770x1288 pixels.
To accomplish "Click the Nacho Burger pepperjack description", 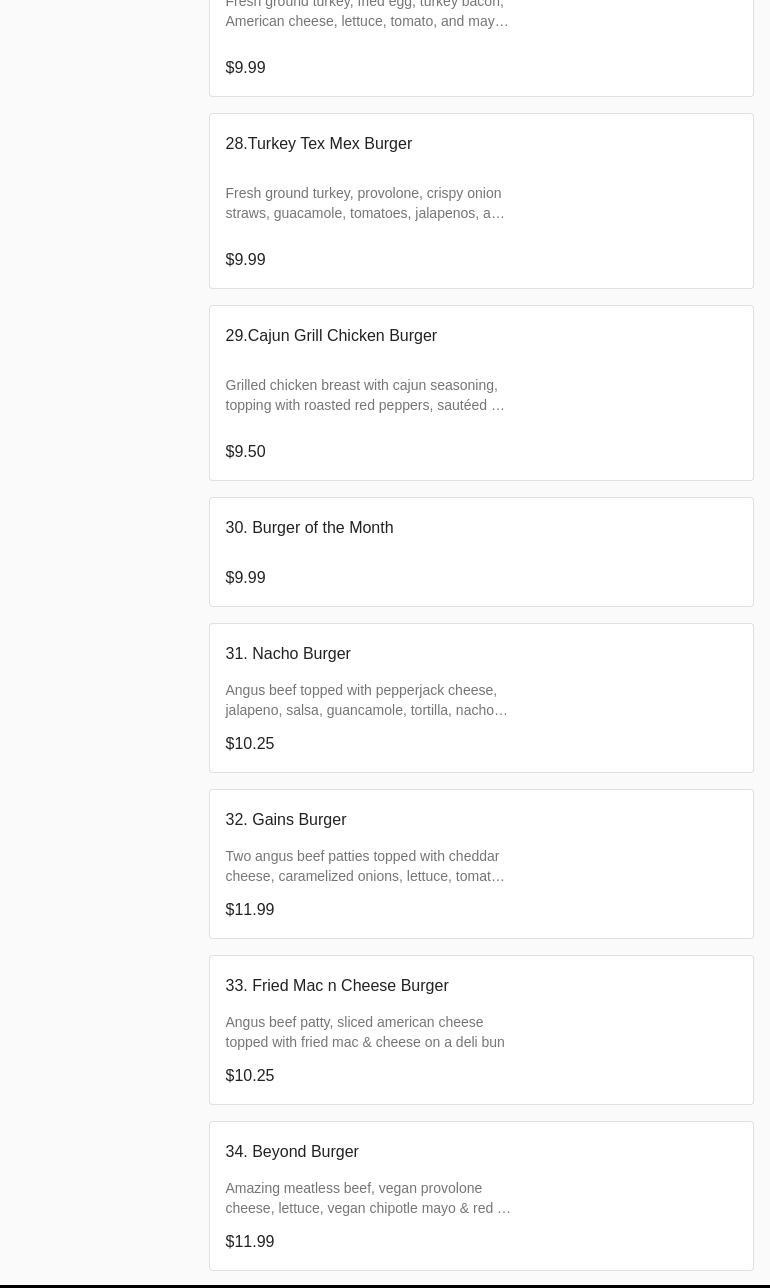I will coord(366,700).
